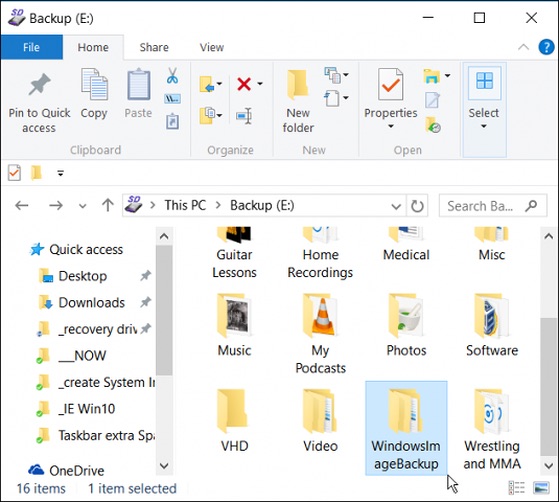
Task: Collapse the ribbon with the chevron
Action: 523,47
